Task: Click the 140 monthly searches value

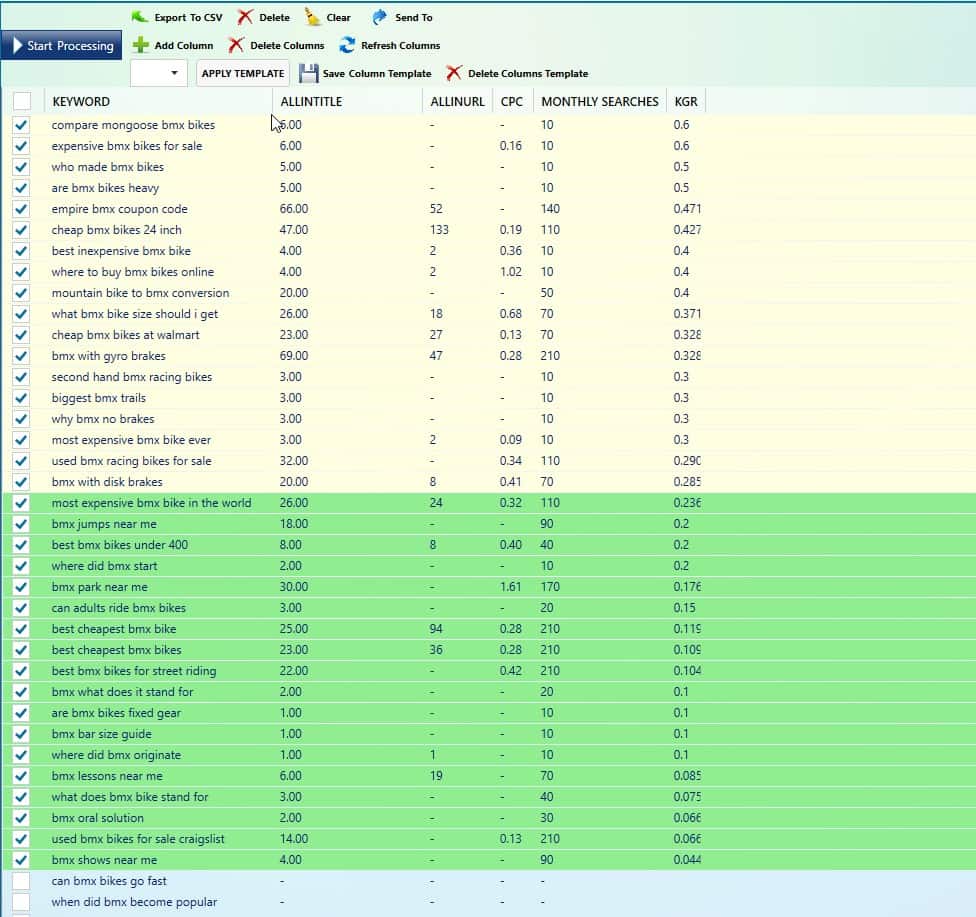Action: click(x=550, y=209)
